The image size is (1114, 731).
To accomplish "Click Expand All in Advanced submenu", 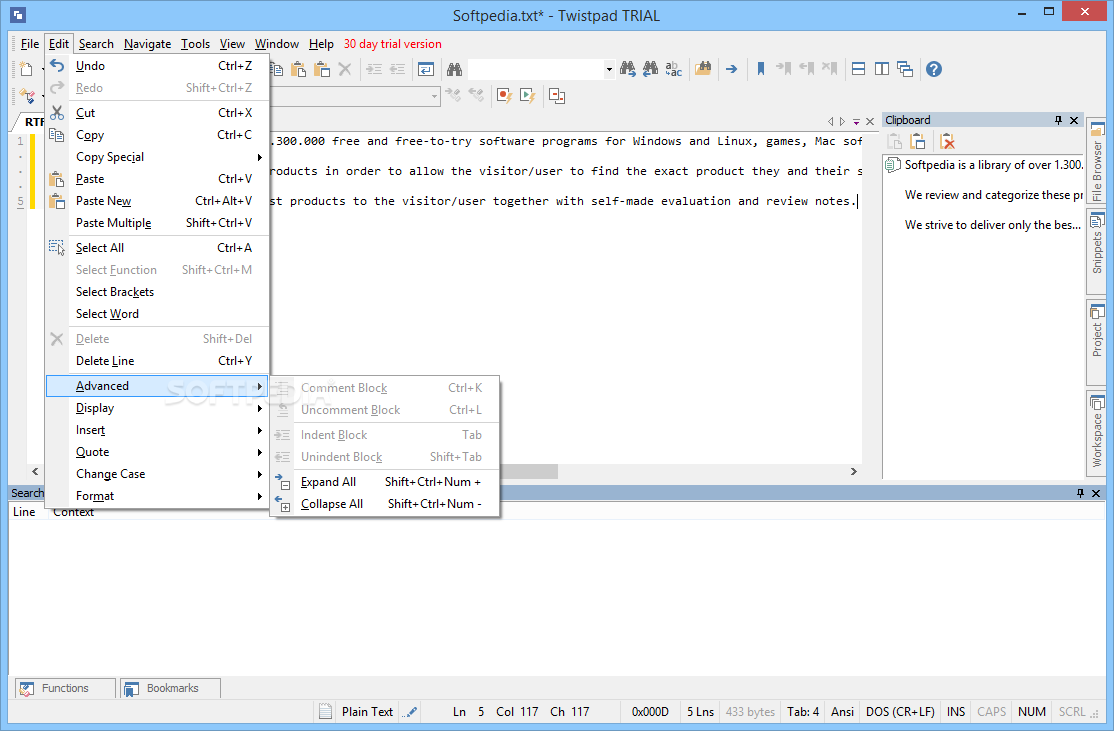I will pyautogui.click(x=385, y=482).
